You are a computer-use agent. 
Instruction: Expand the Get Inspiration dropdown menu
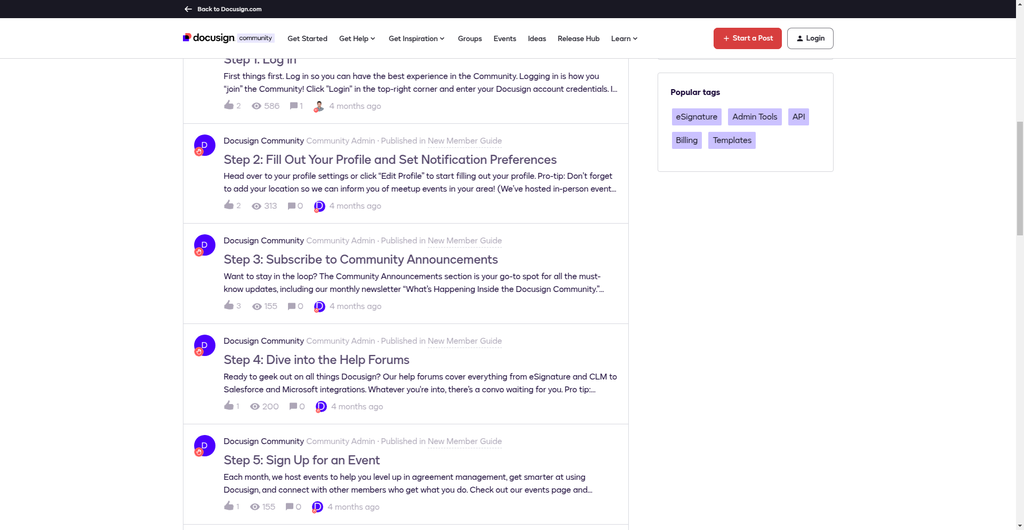coord(417,39)
